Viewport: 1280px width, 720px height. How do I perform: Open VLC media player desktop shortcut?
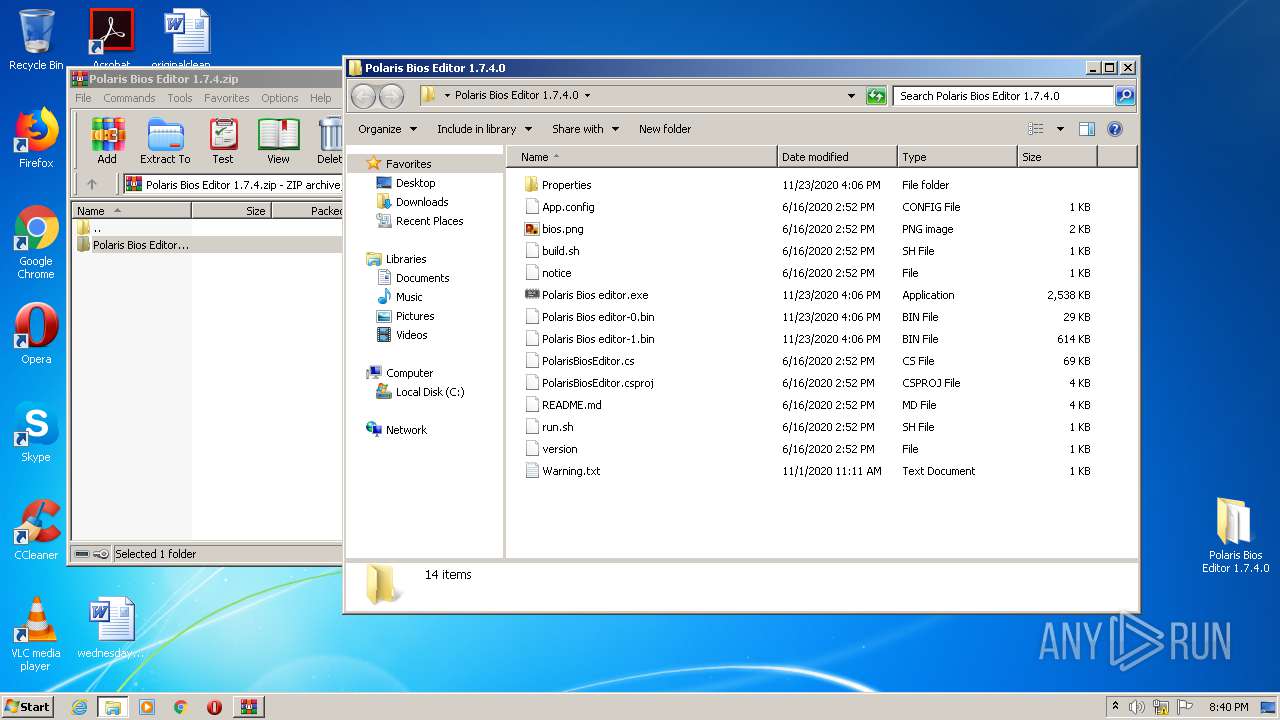(36, 634)
